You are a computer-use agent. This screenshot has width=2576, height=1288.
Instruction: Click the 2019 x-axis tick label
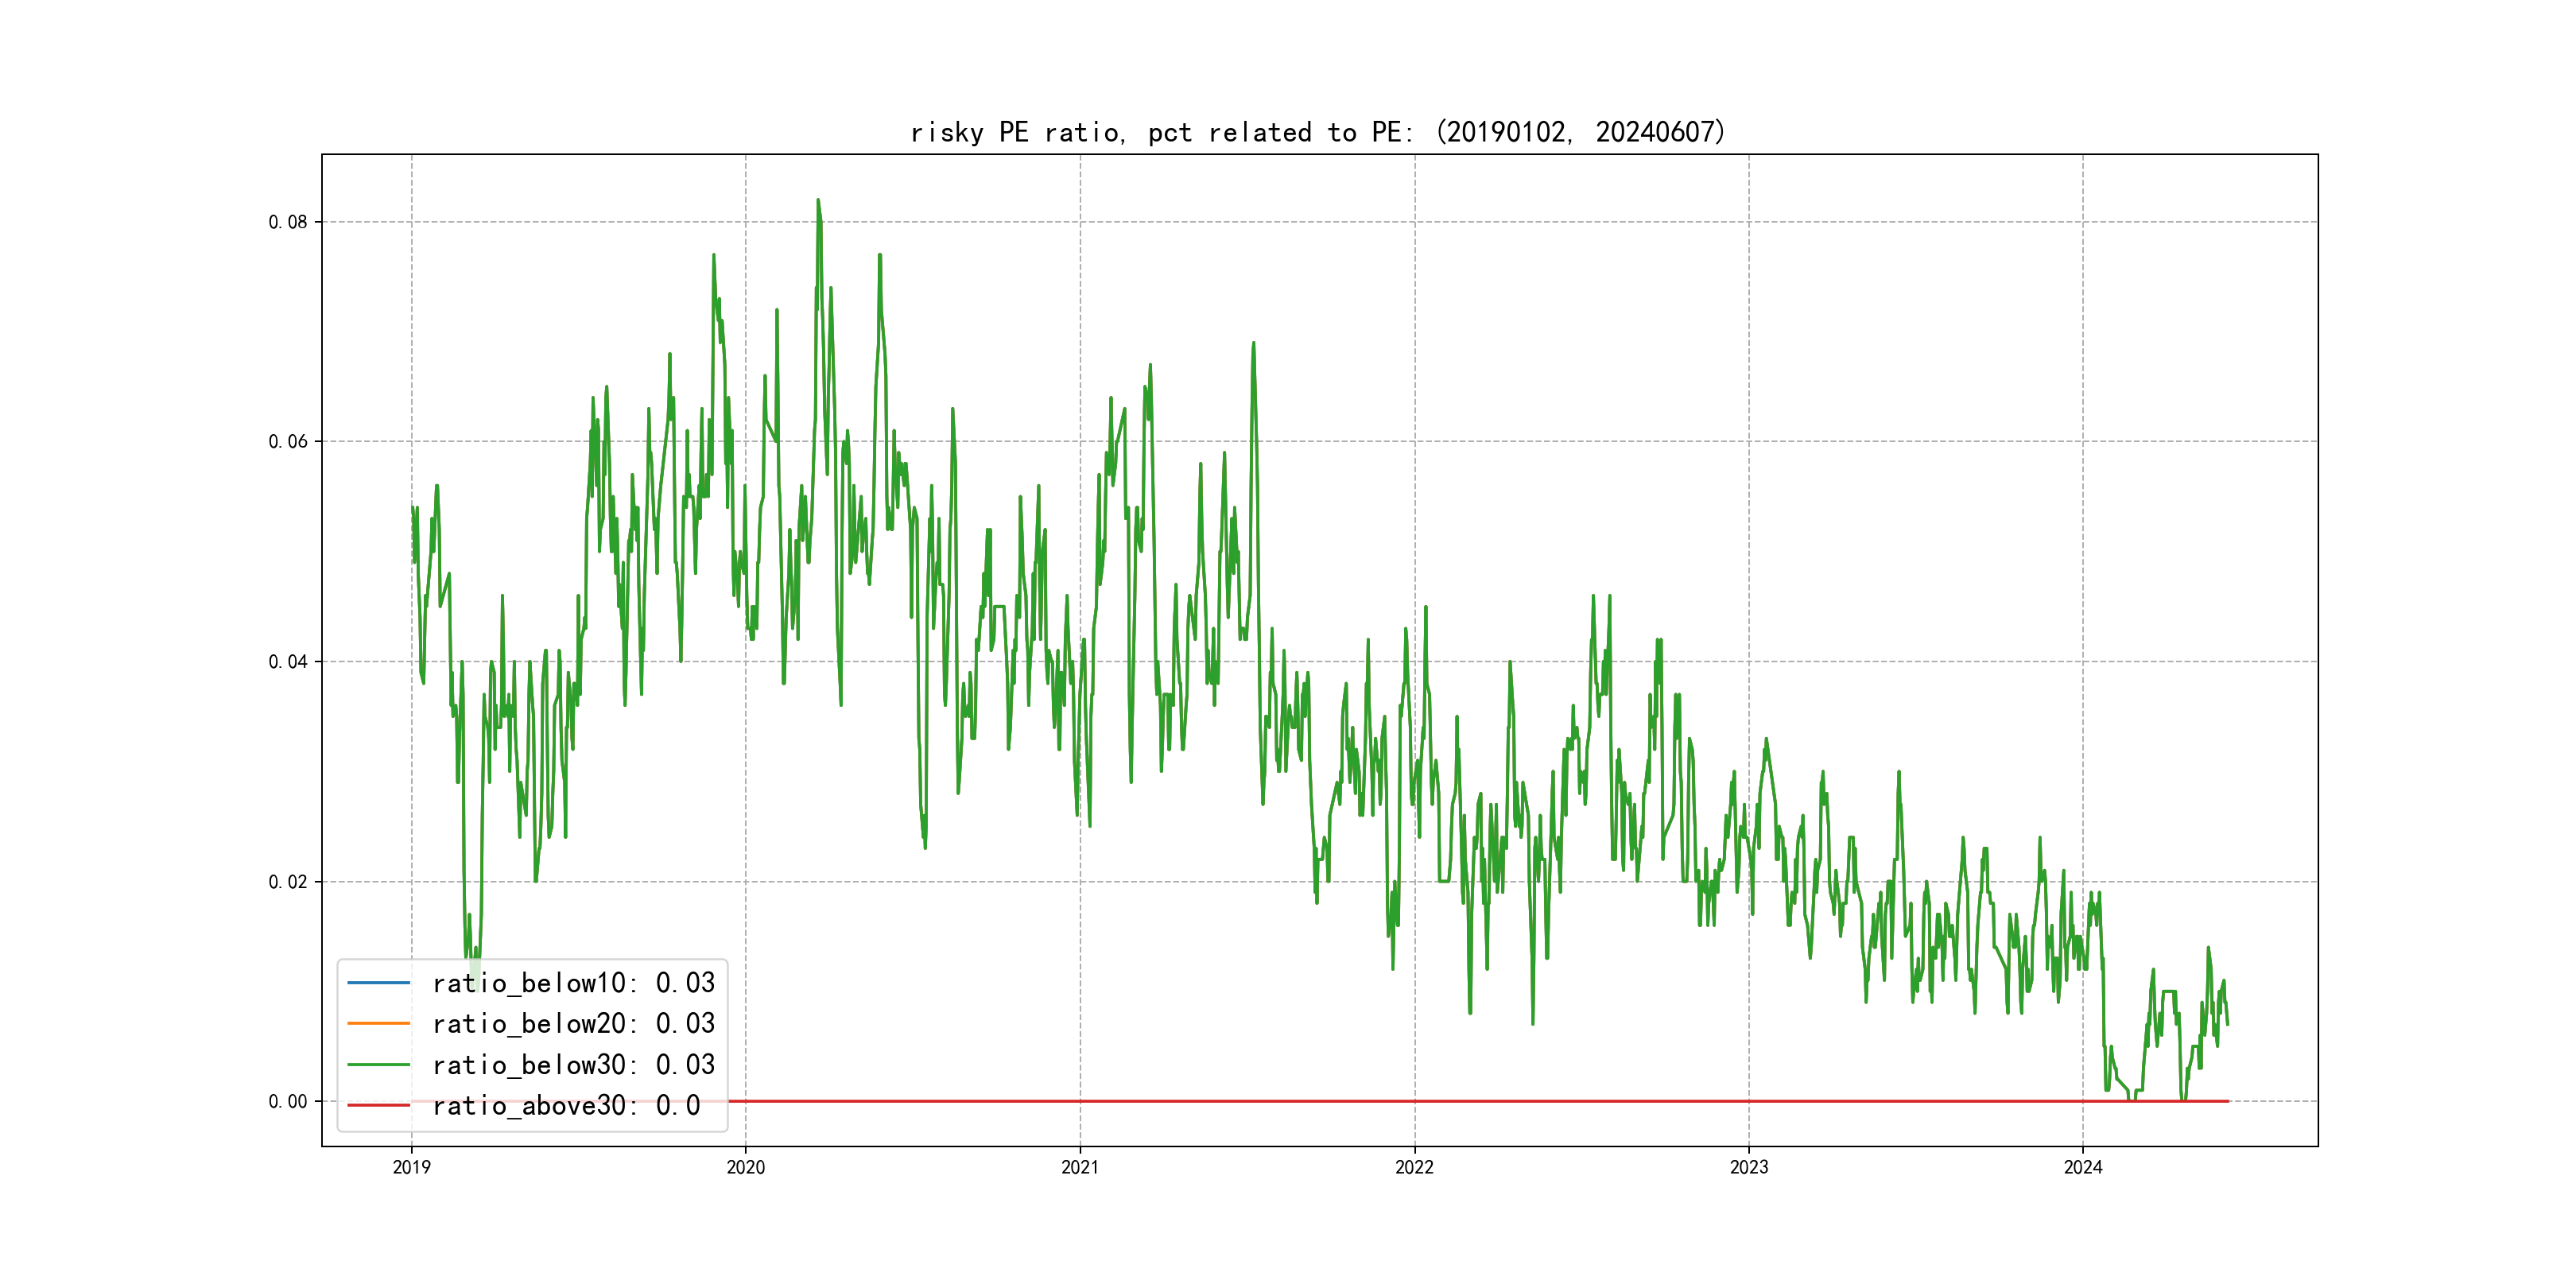(x=411, y=1167)
